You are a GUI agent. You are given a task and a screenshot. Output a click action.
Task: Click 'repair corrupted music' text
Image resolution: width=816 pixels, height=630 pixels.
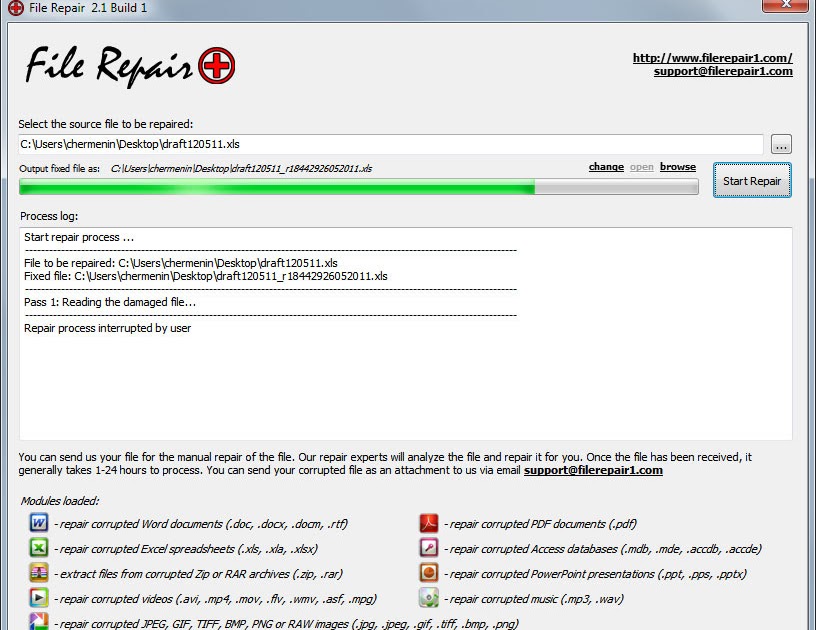pyautogui.click(x=534, y=599)
